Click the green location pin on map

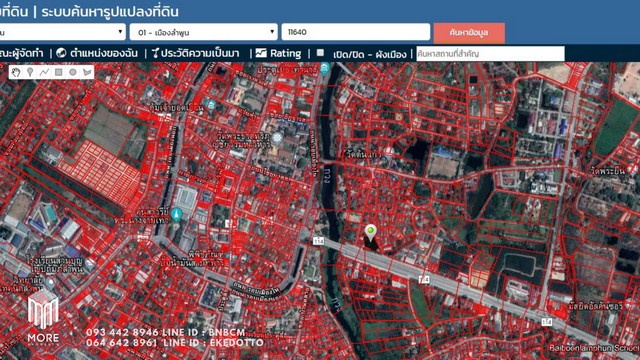click(x=370, y=232)
